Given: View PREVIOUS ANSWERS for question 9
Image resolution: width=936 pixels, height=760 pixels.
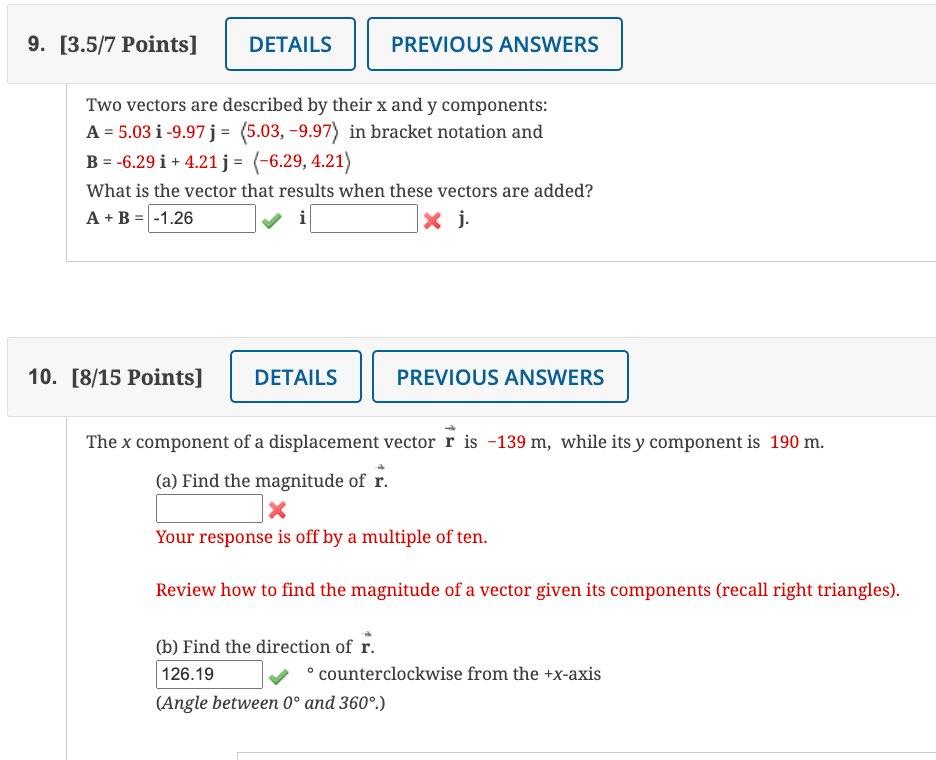Looking at the screenshot, I should click(x=495, y=44).
